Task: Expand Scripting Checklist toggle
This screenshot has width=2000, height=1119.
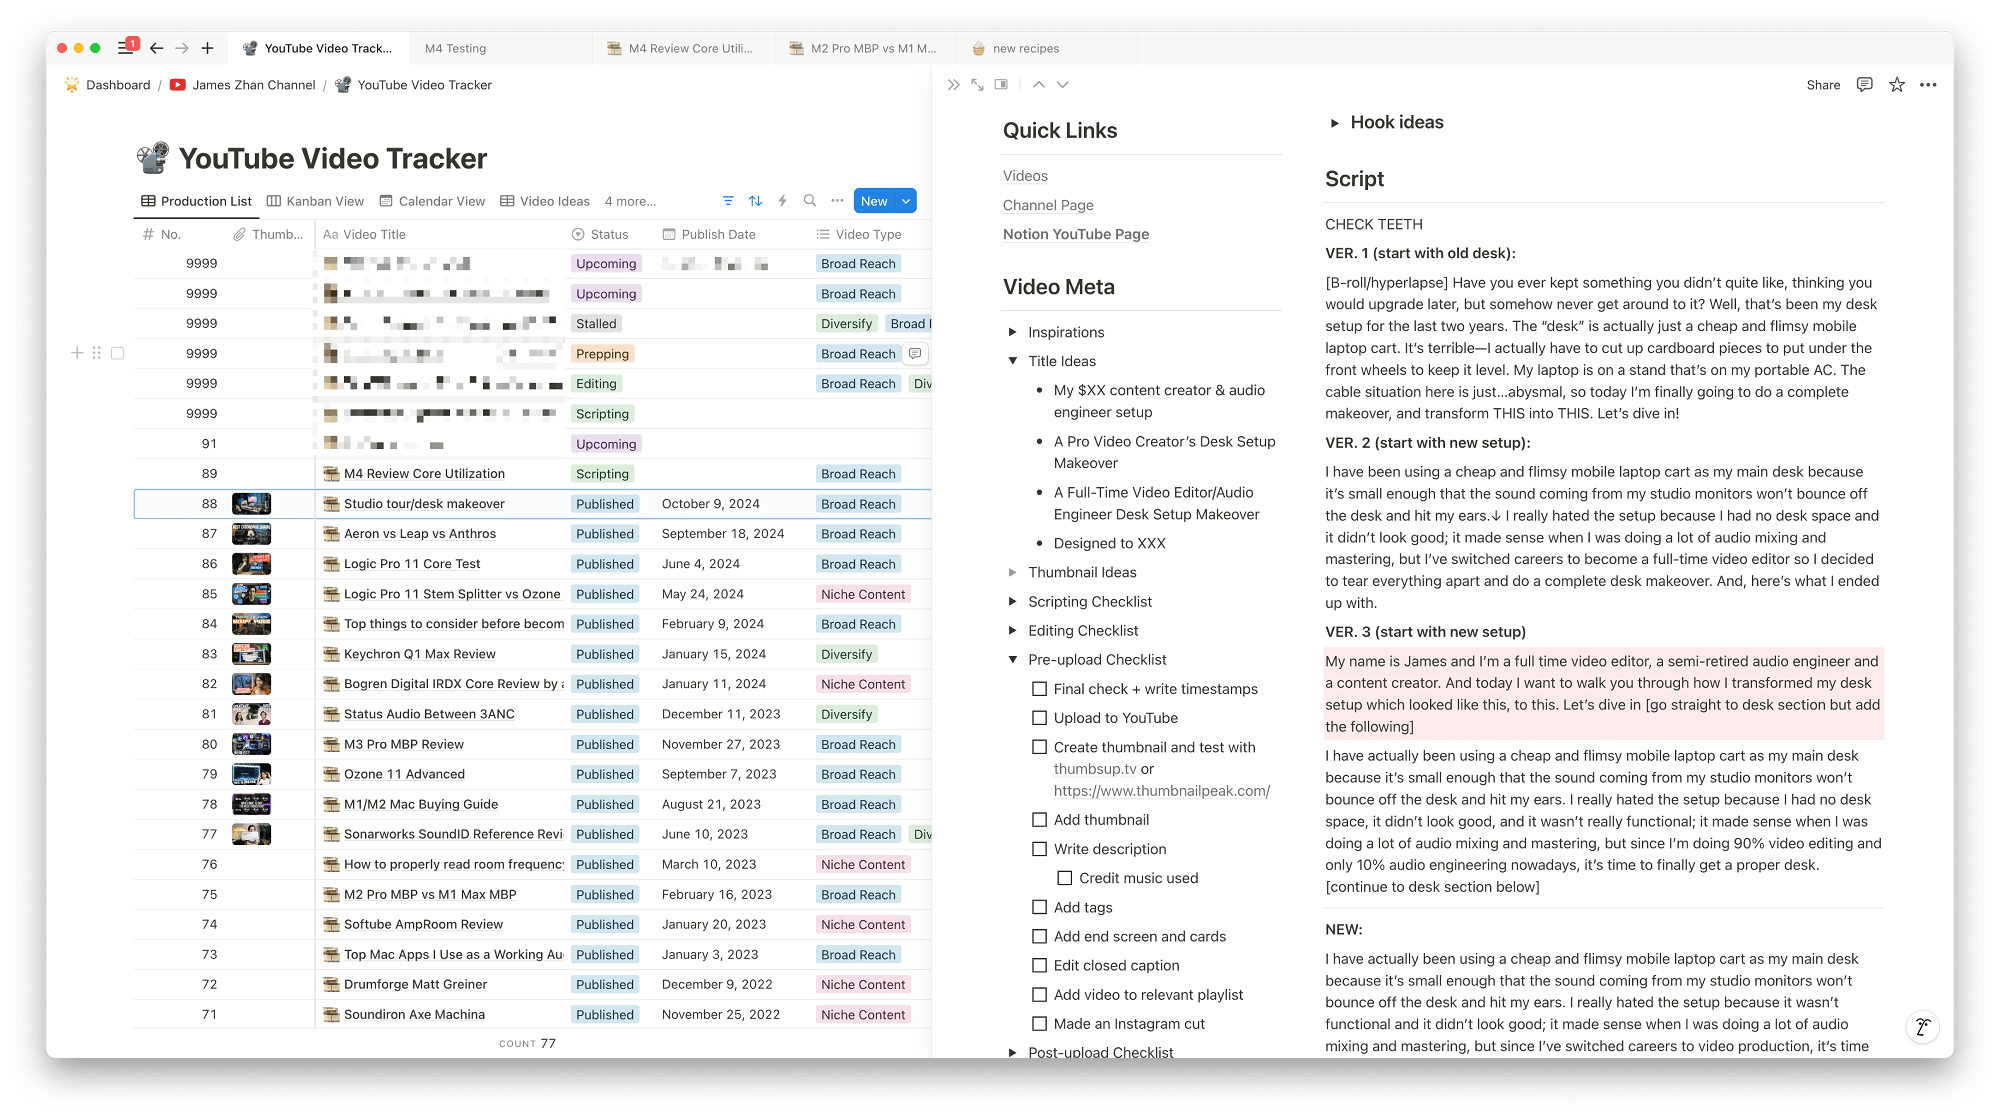Action: pos(1013,601)
